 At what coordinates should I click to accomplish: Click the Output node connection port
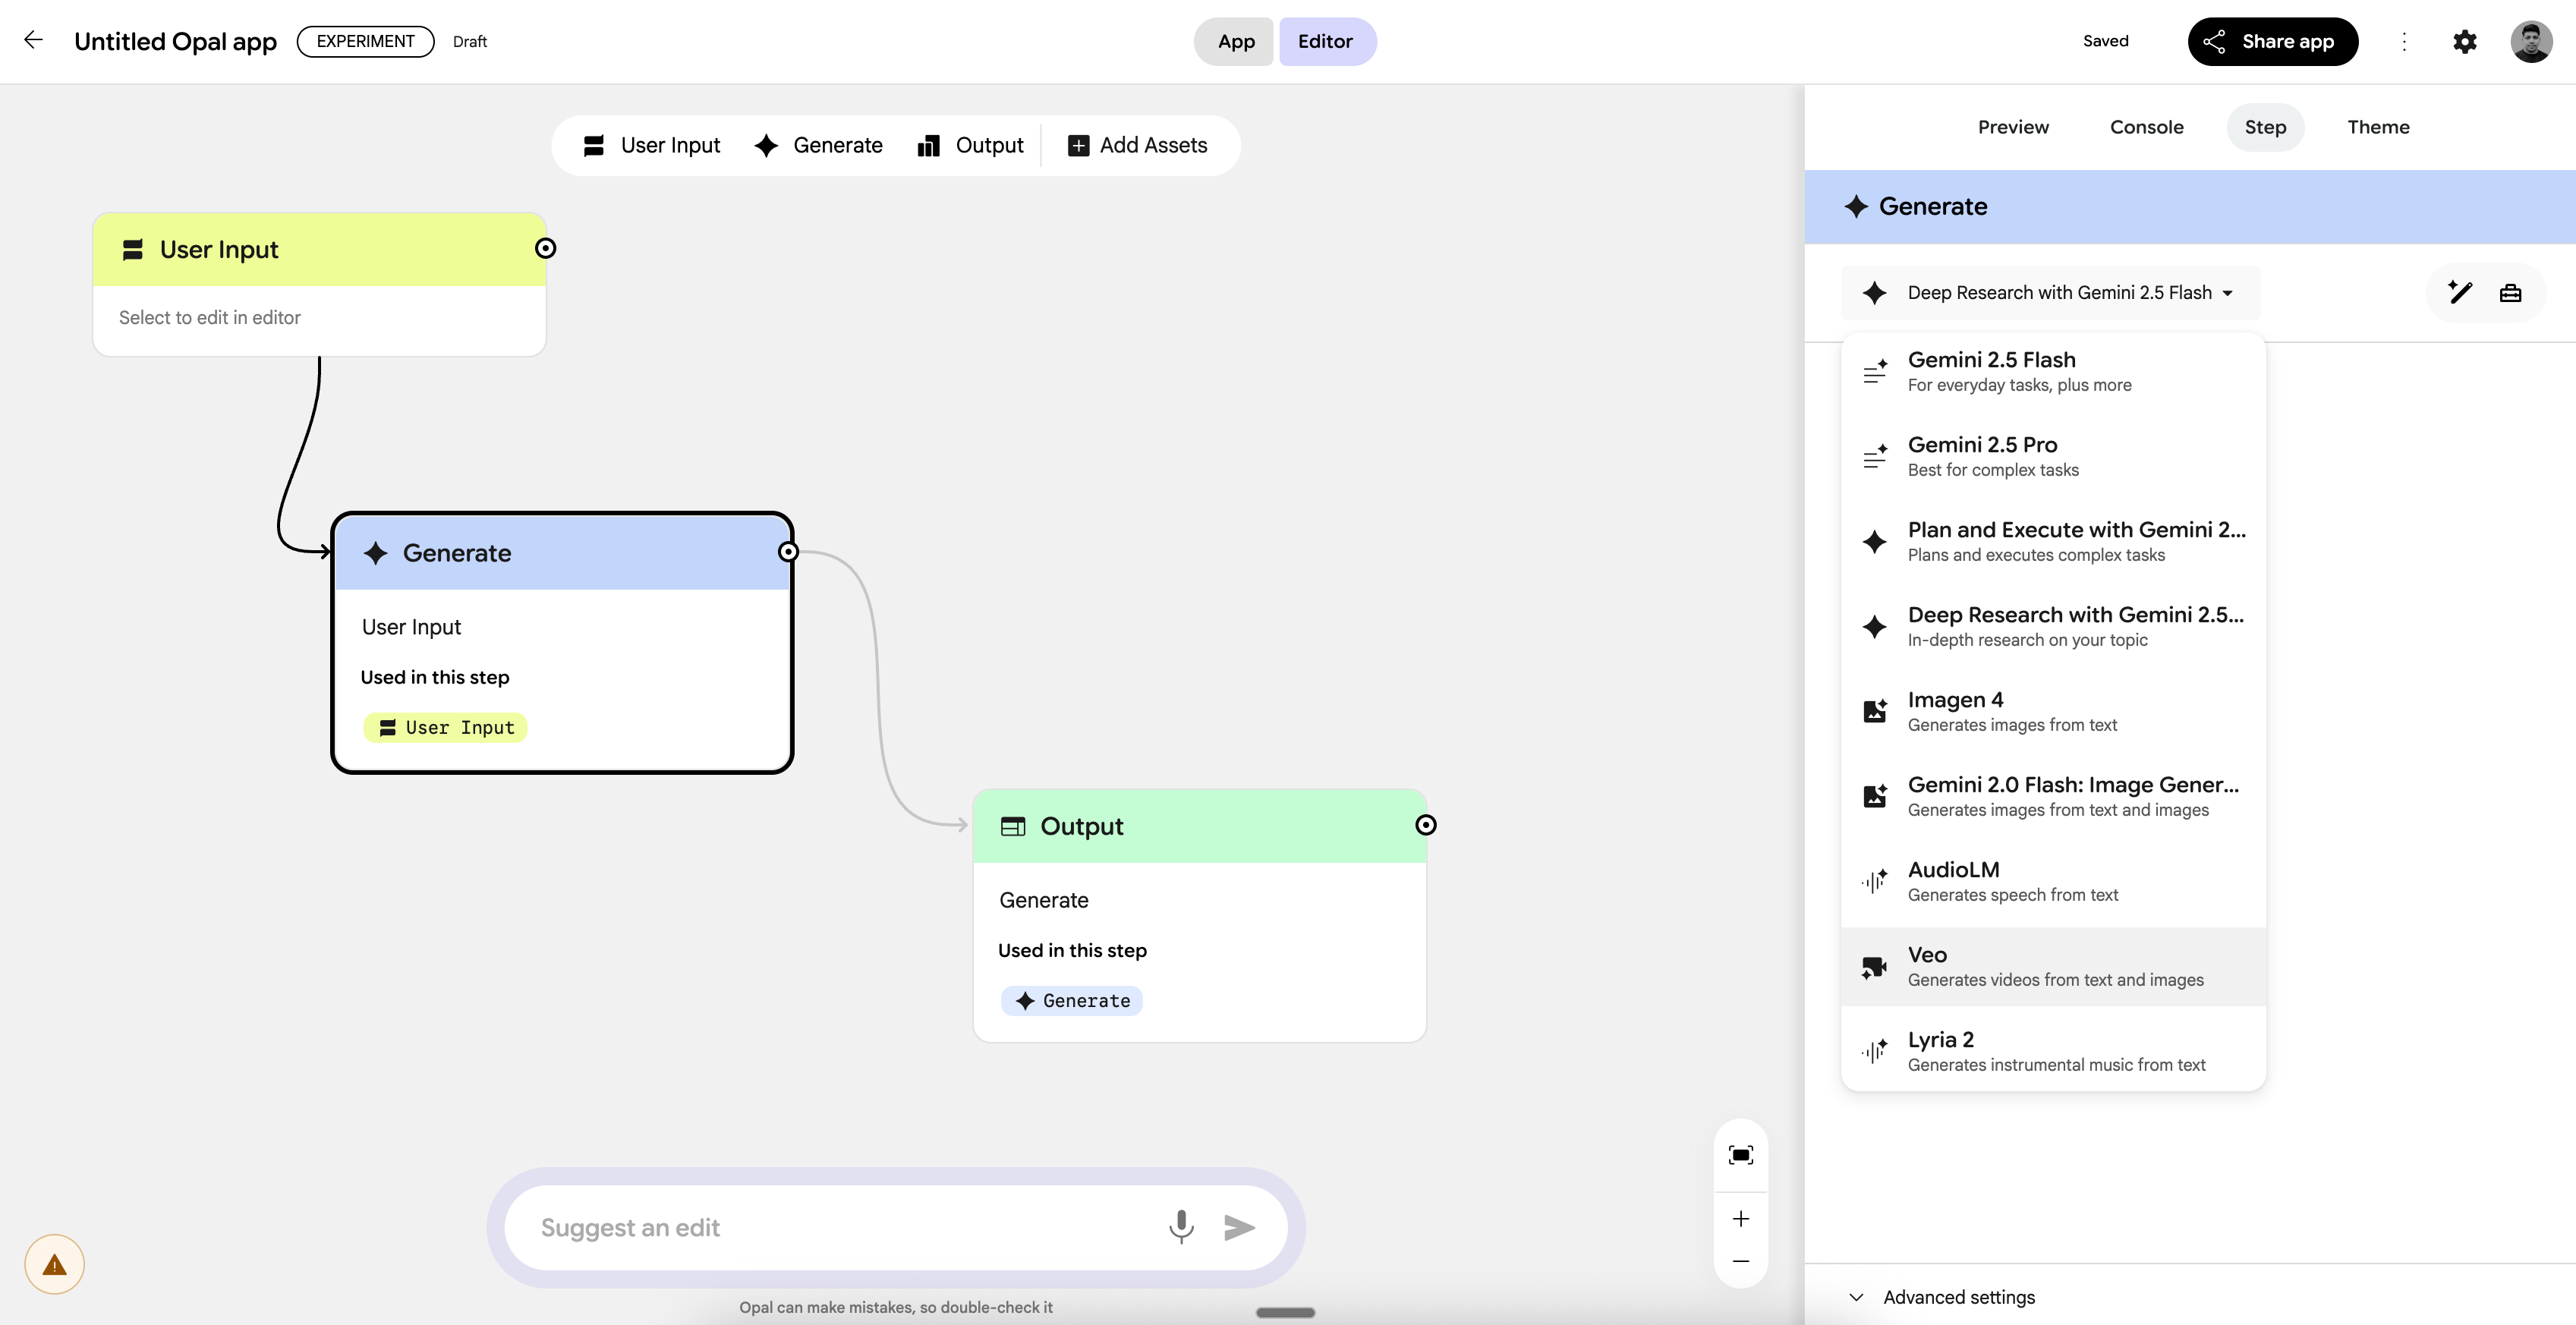click(1426, 825)
